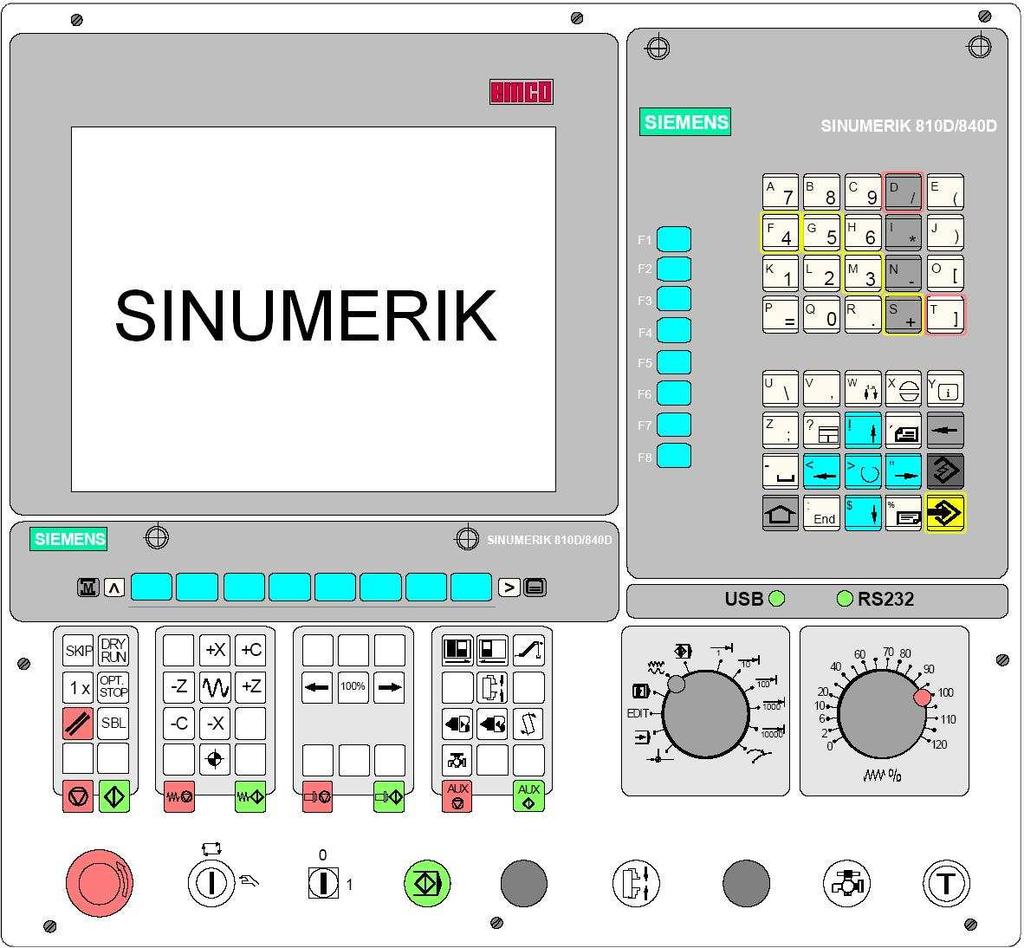Click the End key
This screenshot has width=1024, height=948.
tap(822, 513)
